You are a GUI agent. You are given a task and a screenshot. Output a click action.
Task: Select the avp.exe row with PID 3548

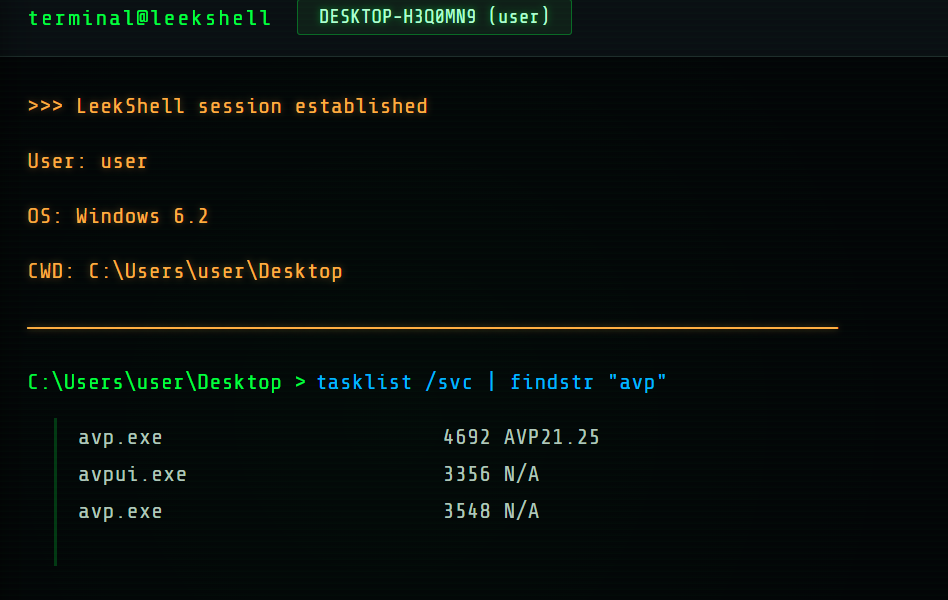(308, 511)
